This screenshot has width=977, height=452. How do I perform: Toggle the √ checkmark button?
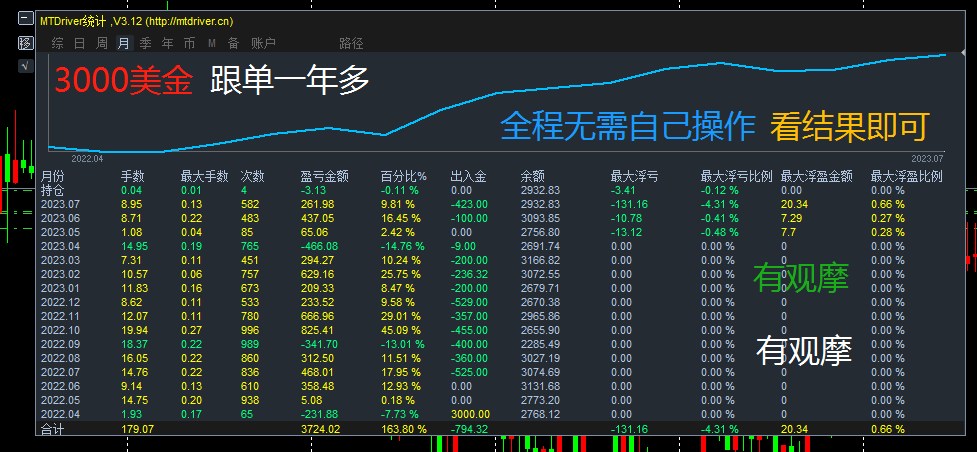coord(26,65)
